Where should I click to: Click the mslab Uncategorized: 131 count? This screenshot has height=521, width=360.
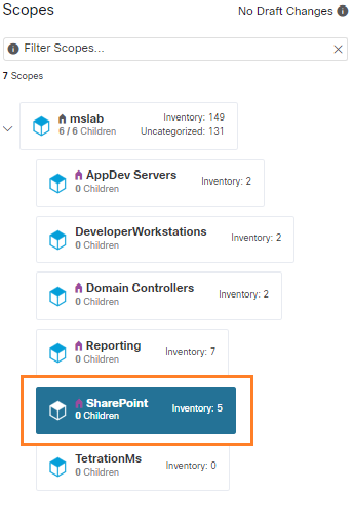tap(183, 131)
